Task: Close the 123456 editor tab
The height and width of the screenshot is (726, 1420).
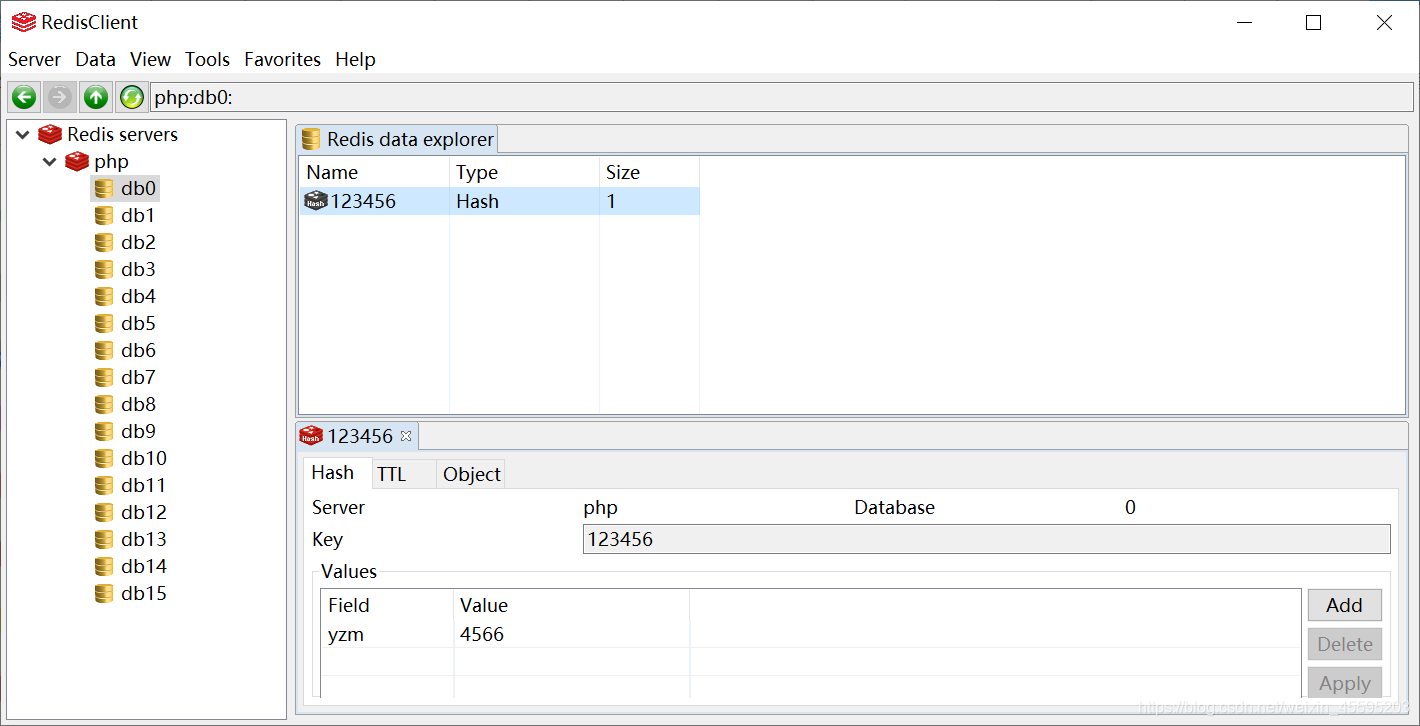Action: click(x=405, y=436)
